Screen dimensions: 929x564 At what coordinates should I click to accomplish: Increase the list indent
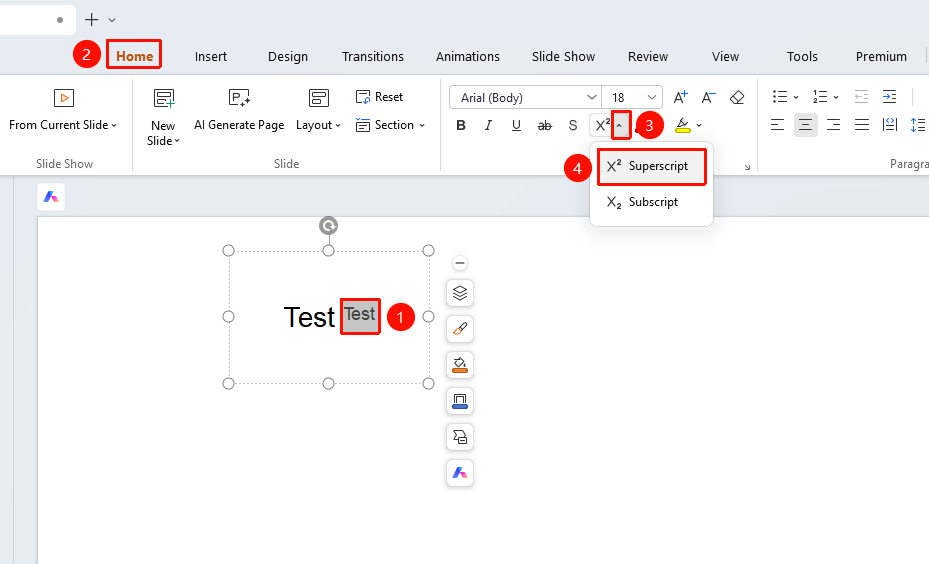pyautogui.click(x=889, y=97)
